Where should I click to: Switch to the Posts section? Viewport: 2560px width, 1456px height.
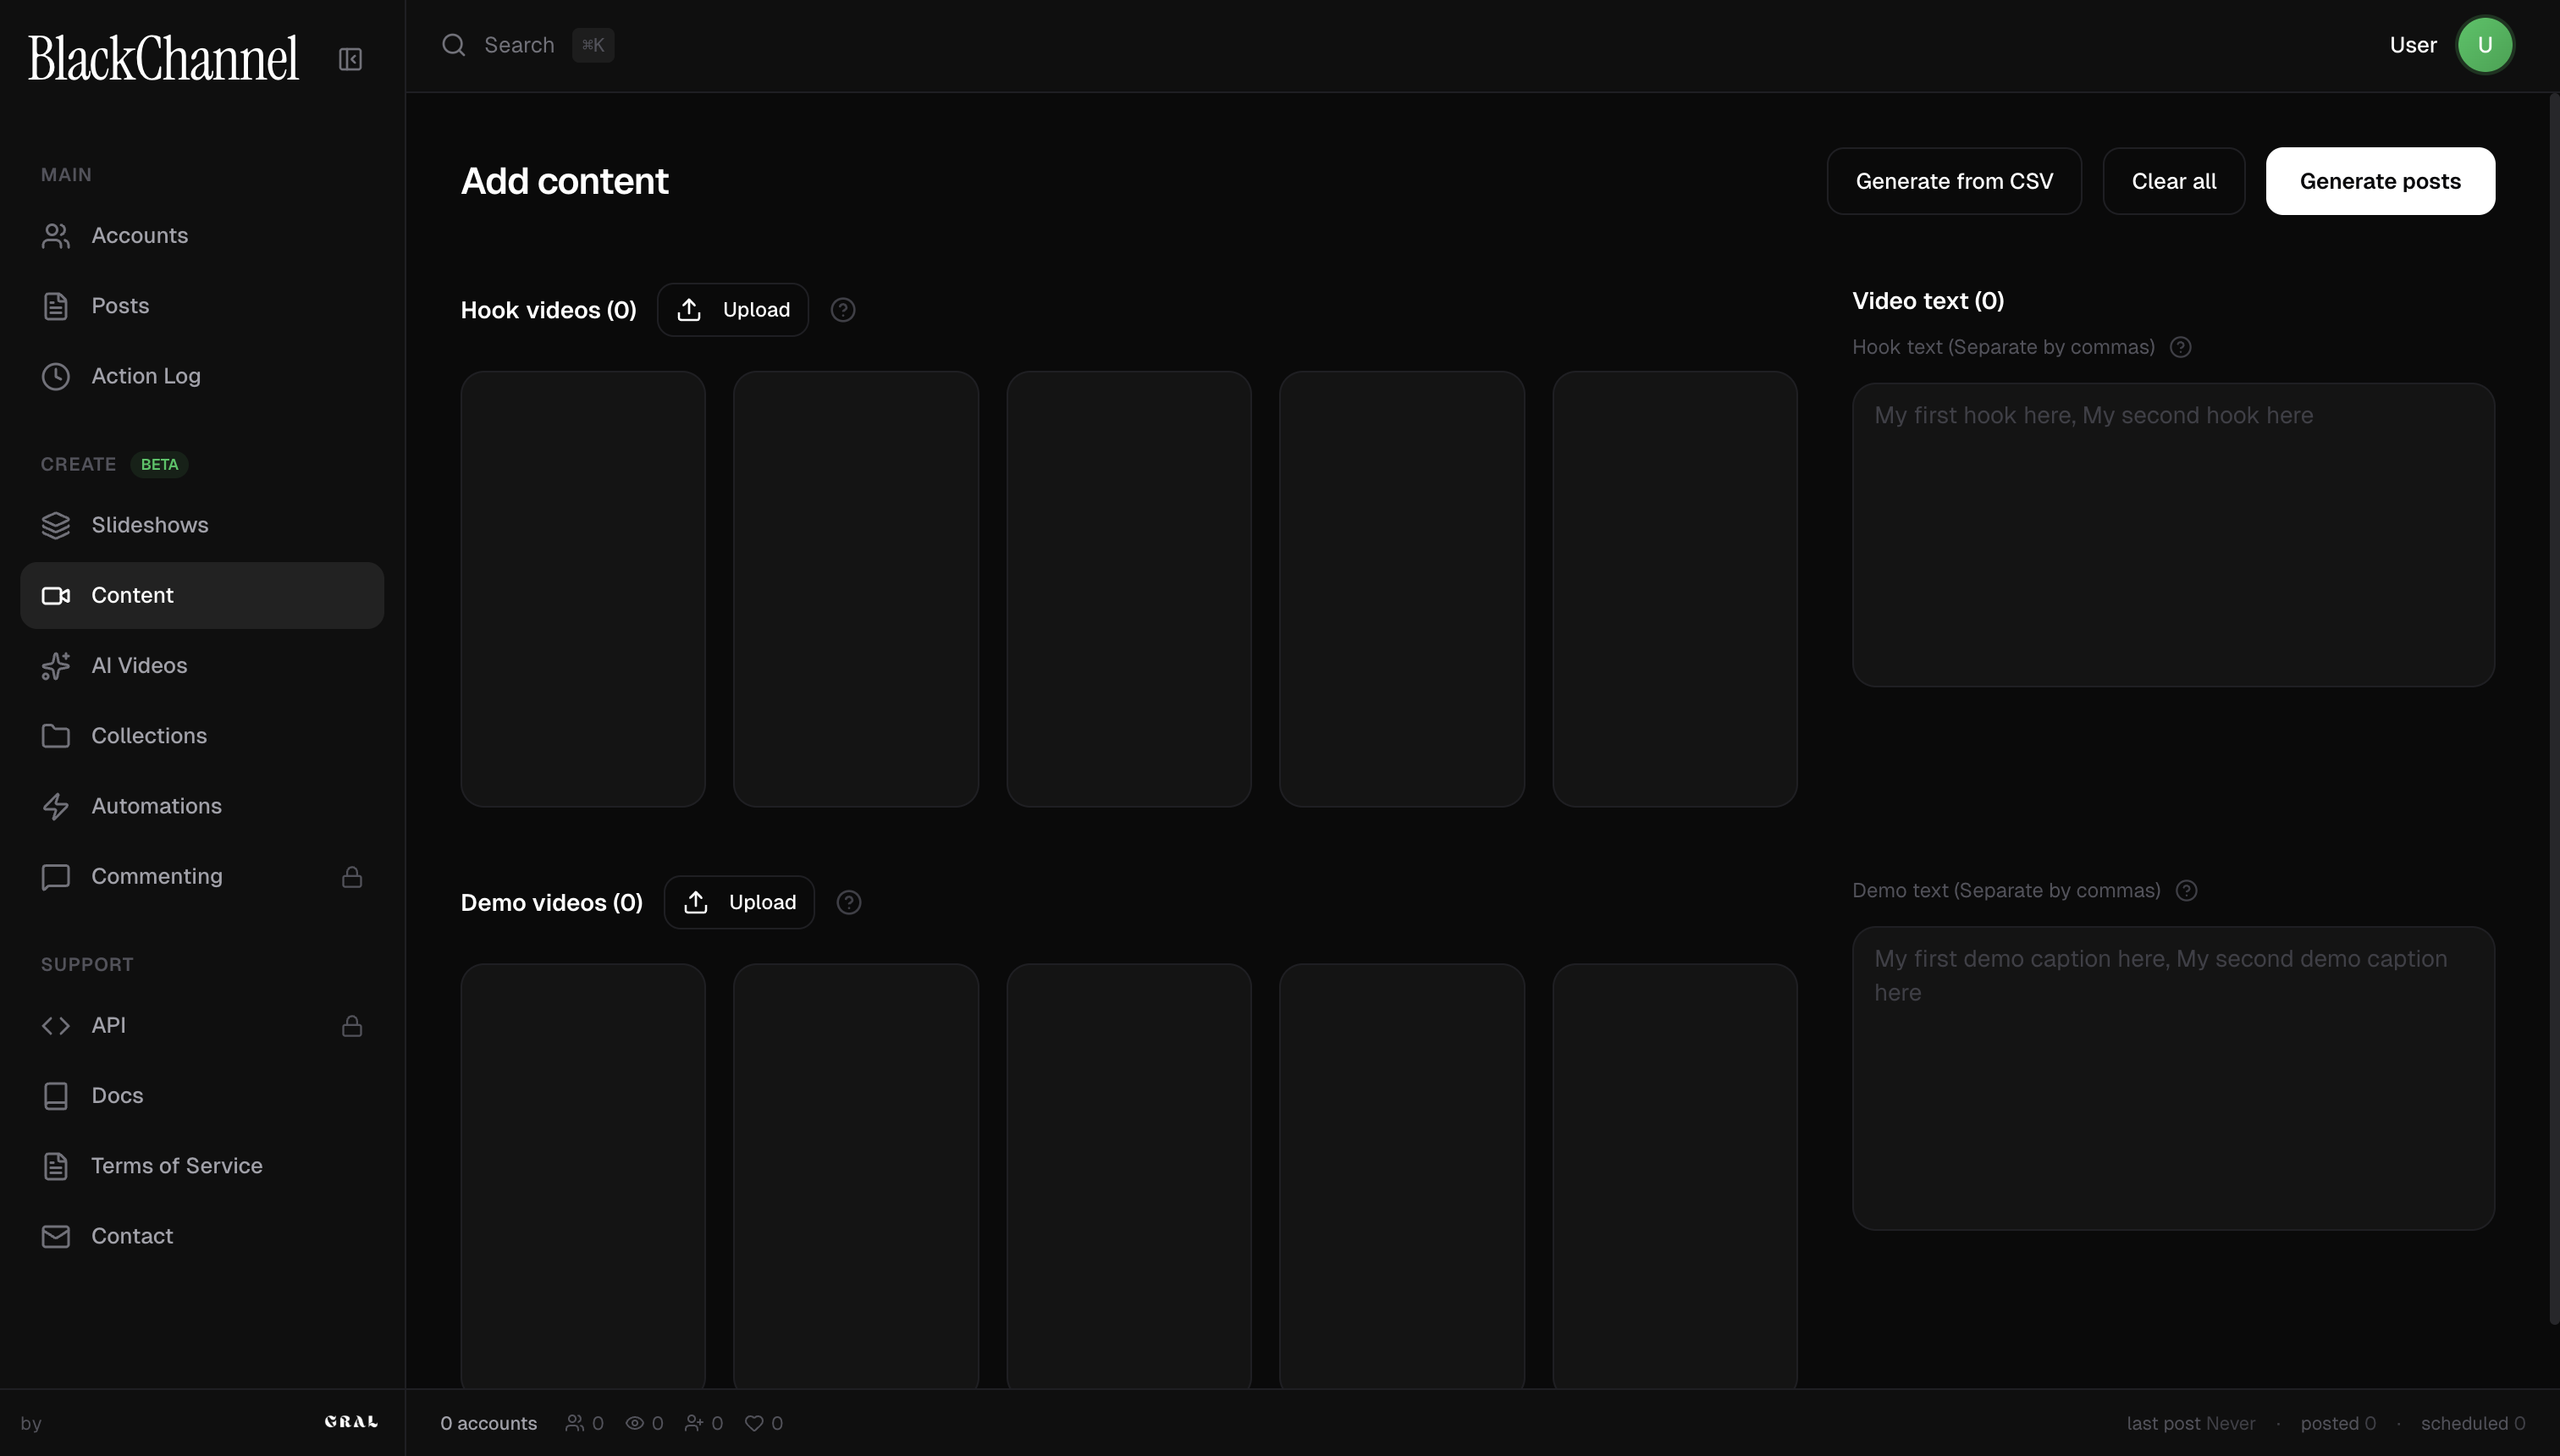120,305
